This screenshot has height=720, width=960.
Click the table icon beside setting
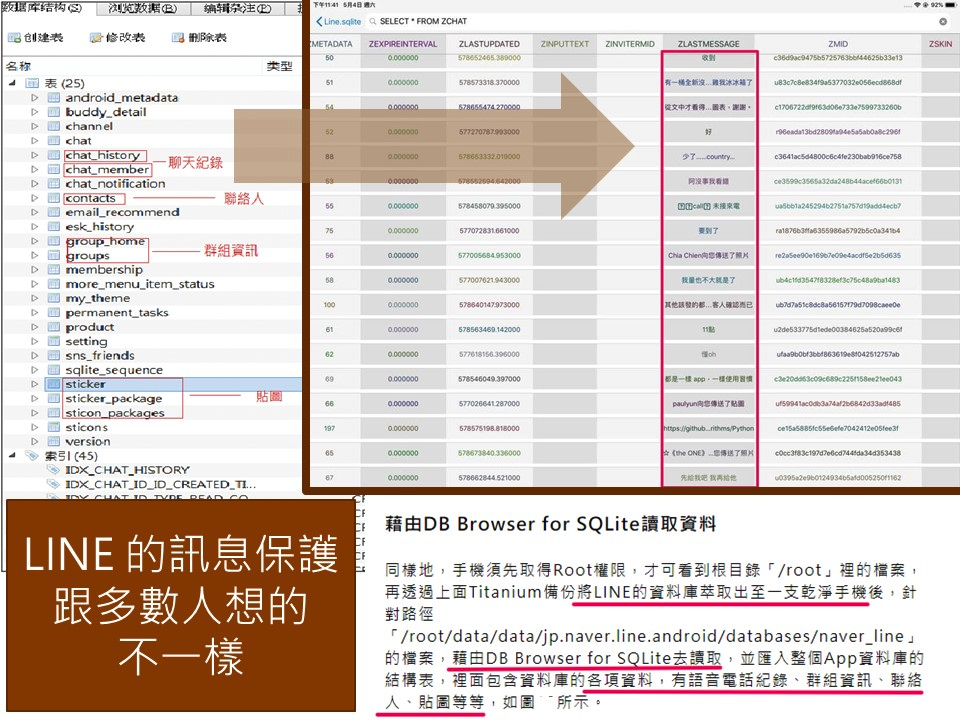[54, 341]
